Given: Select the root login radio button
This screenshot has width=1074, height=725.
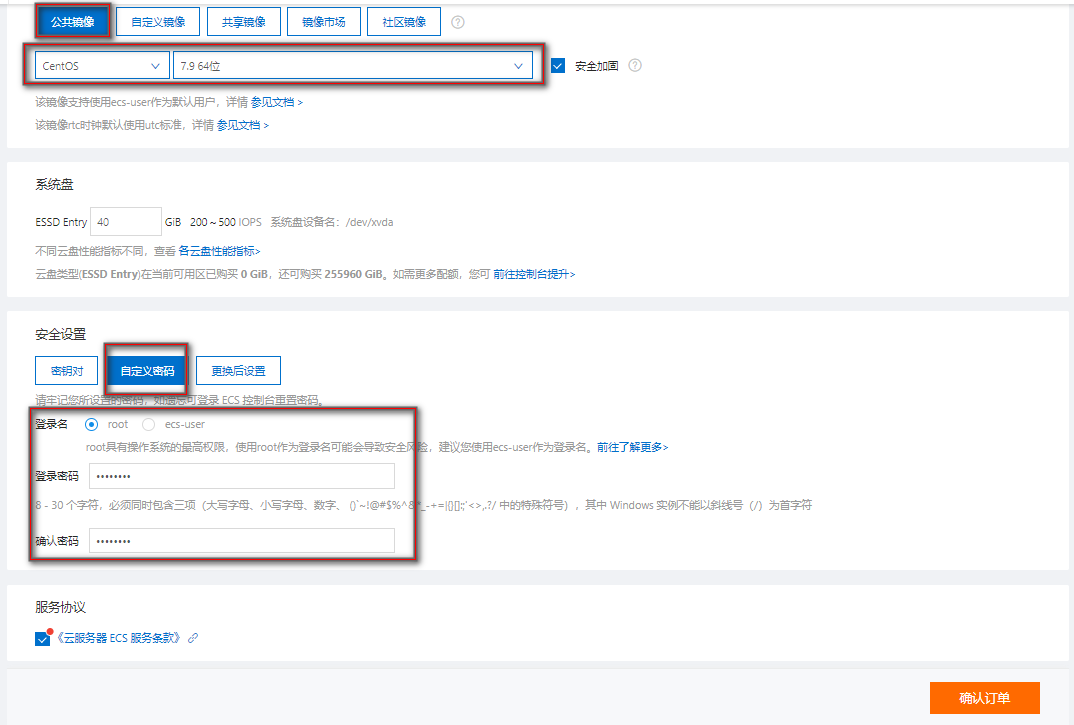Looking at the screenshot, I should click(x=91, y=424).
